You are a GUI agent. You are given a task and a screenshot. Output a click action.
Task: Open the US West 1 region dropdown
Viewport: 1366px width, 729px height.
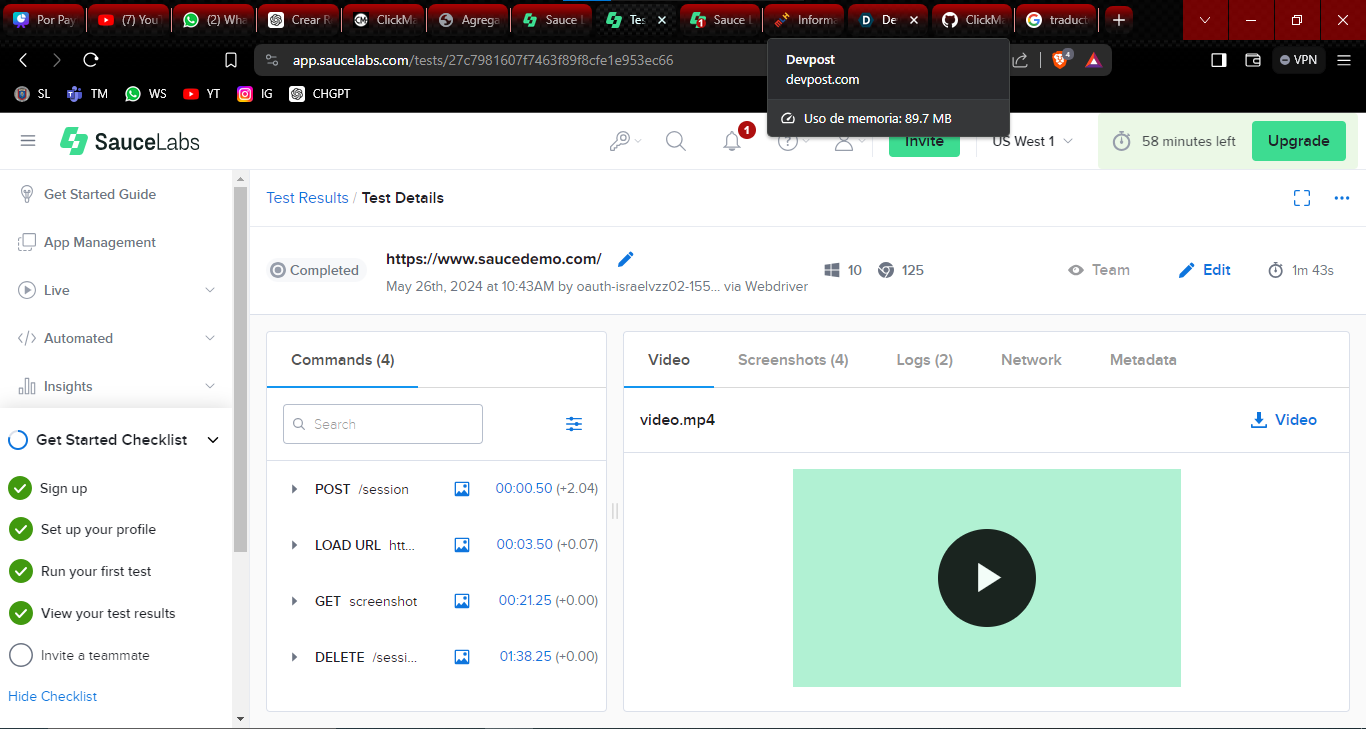[1032, 141]
